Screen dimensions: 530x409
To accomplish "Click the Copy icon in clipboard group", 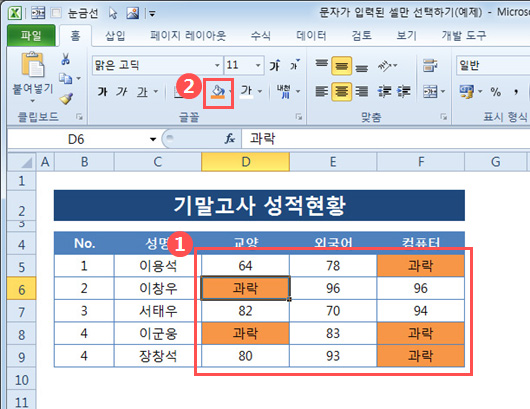I will click(x=66, y=78).
